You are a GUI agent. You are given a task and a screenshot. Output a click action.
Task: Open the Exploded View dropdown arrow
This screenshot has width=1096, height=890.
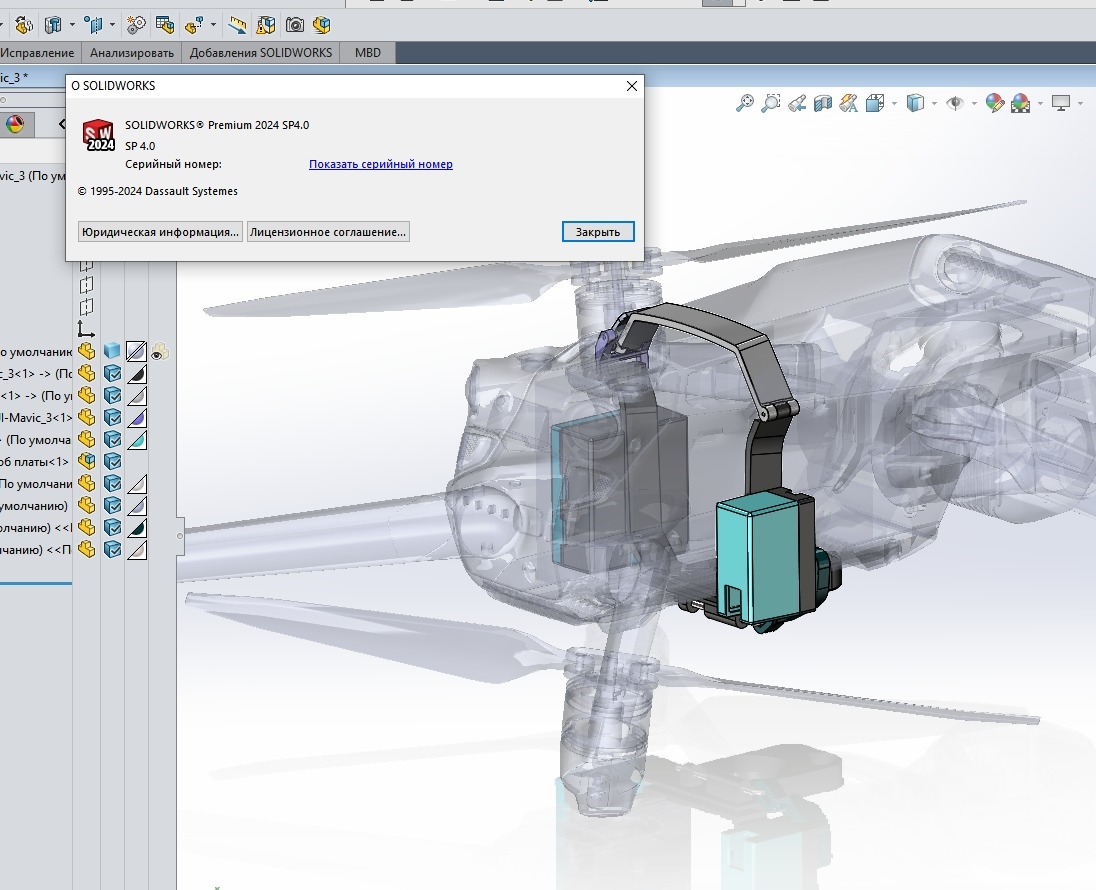pyautogui.click(x=213, y=25)
